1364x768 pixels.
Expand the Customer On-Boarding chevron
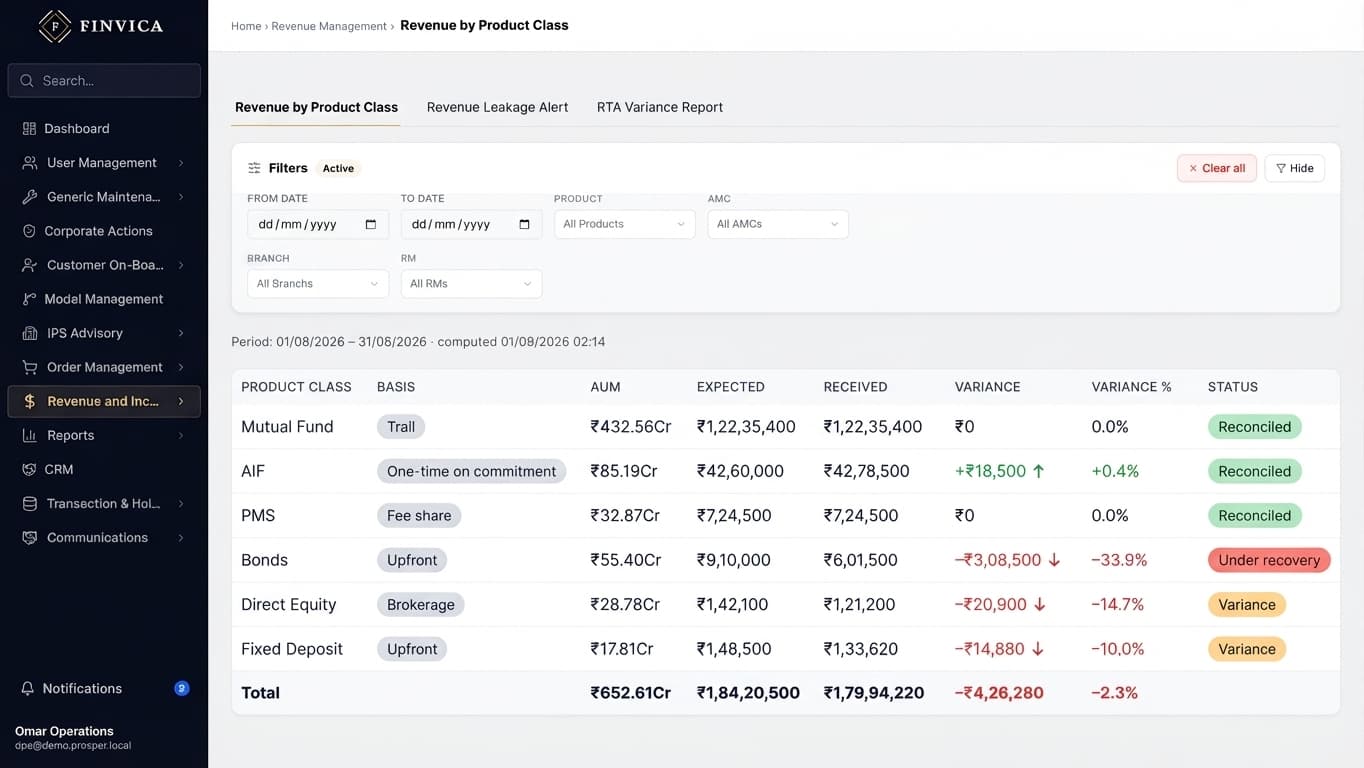181,265
